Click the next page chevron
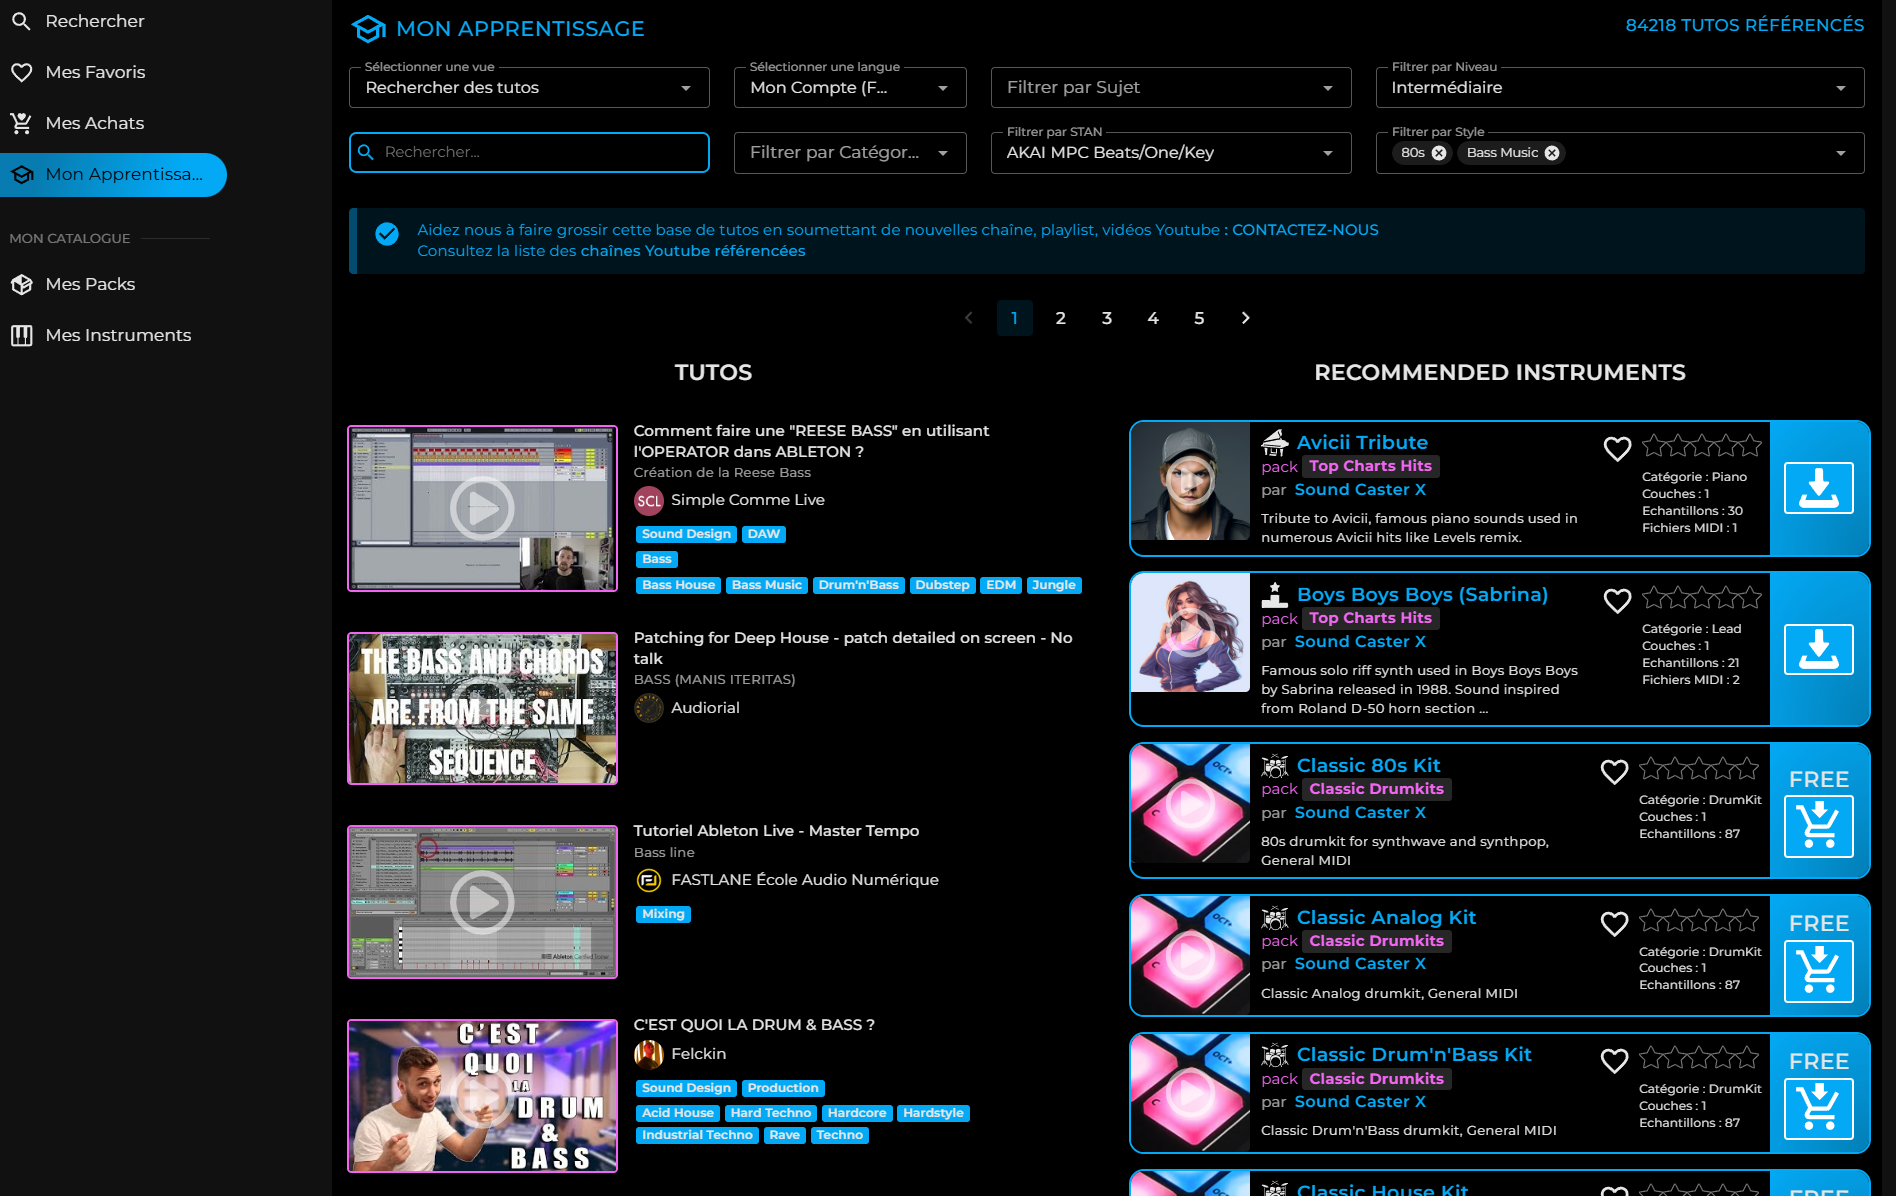Image resolution: width=1896 pixels, height=1196 pixels. pyautogui.click(x=1245, y=318)
